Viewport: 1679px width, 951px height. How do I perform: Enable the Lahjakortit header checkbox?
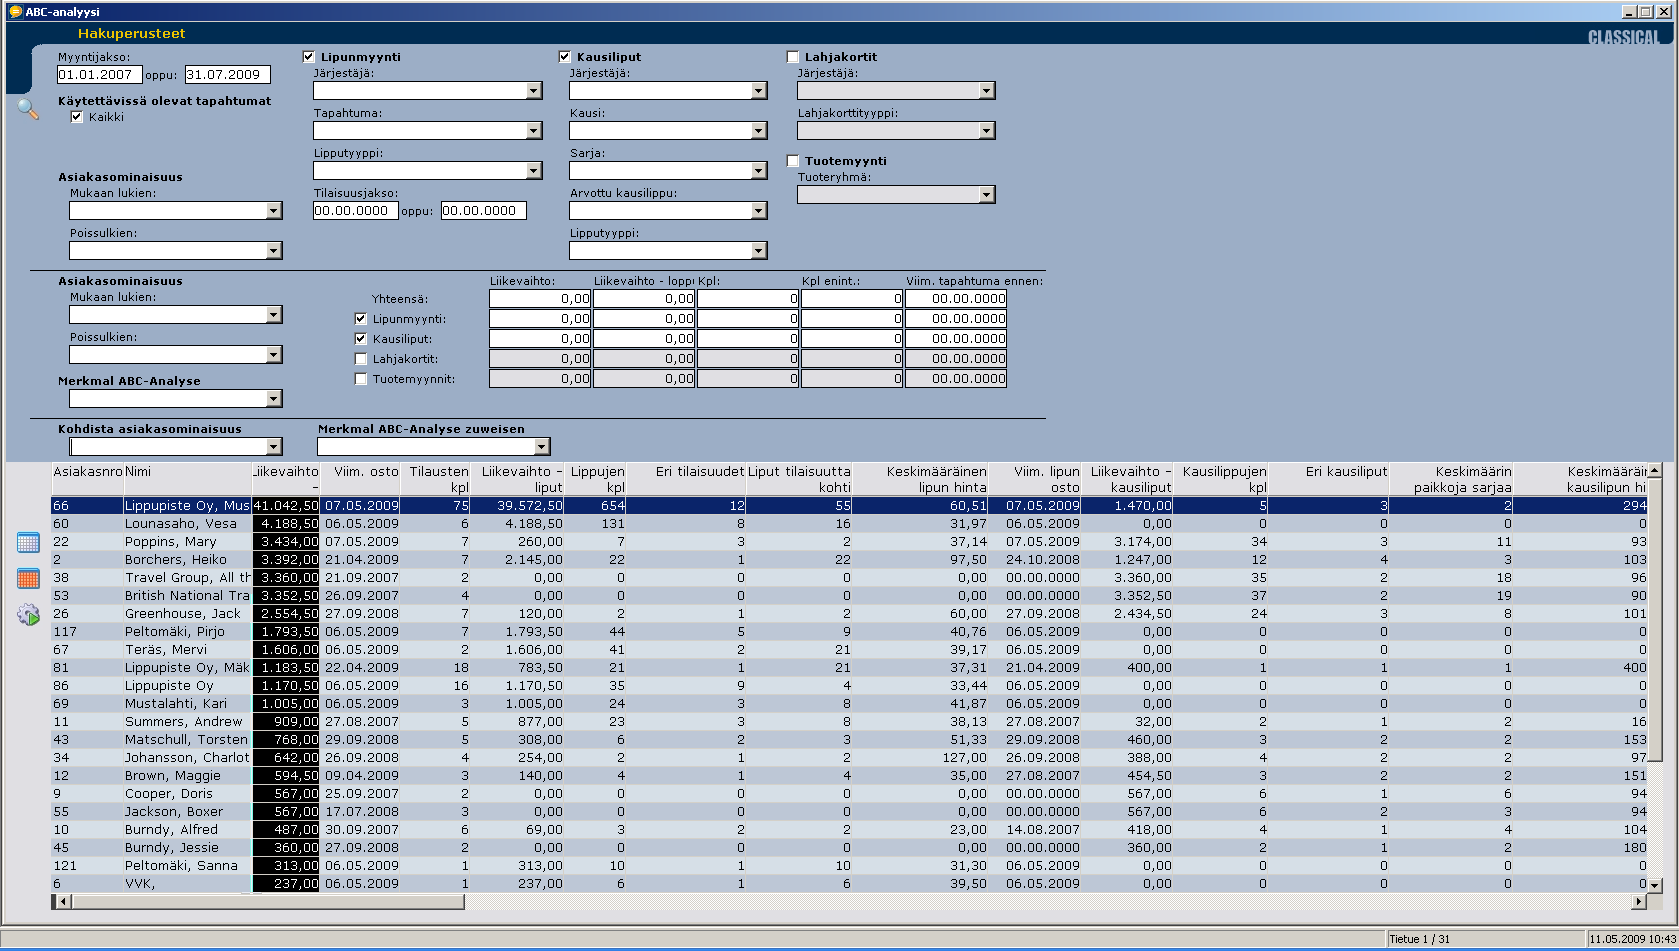point(793,57)
